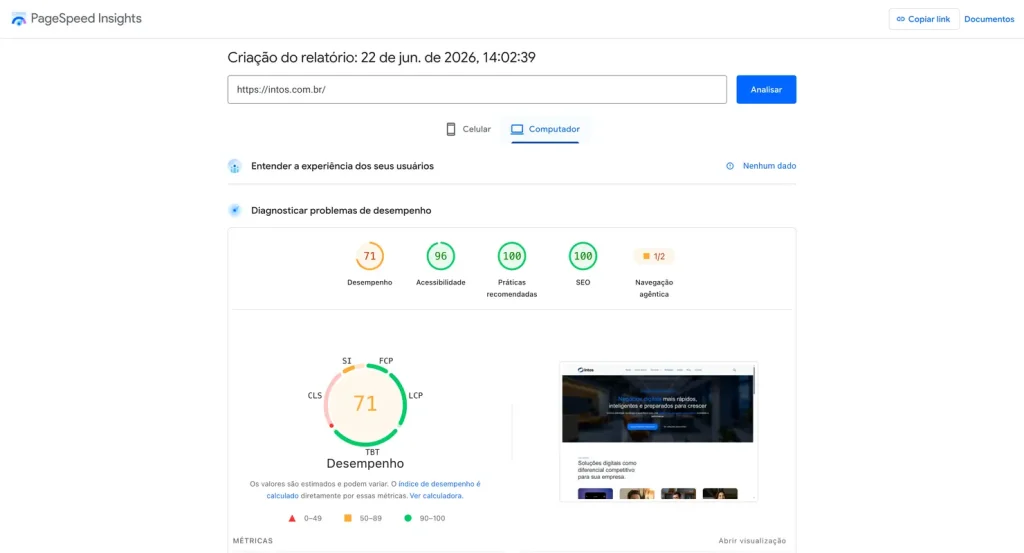Click the intos.com.br page screenshot thumbnail
1024x553 pixels.
658,432
